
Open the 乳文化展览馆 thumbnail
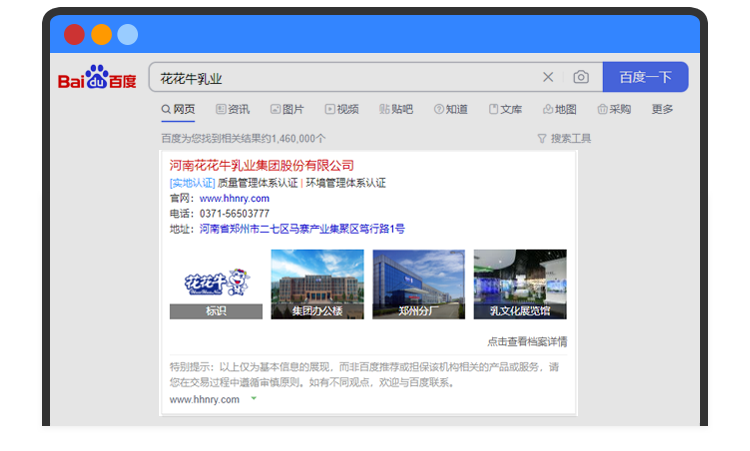520,284
